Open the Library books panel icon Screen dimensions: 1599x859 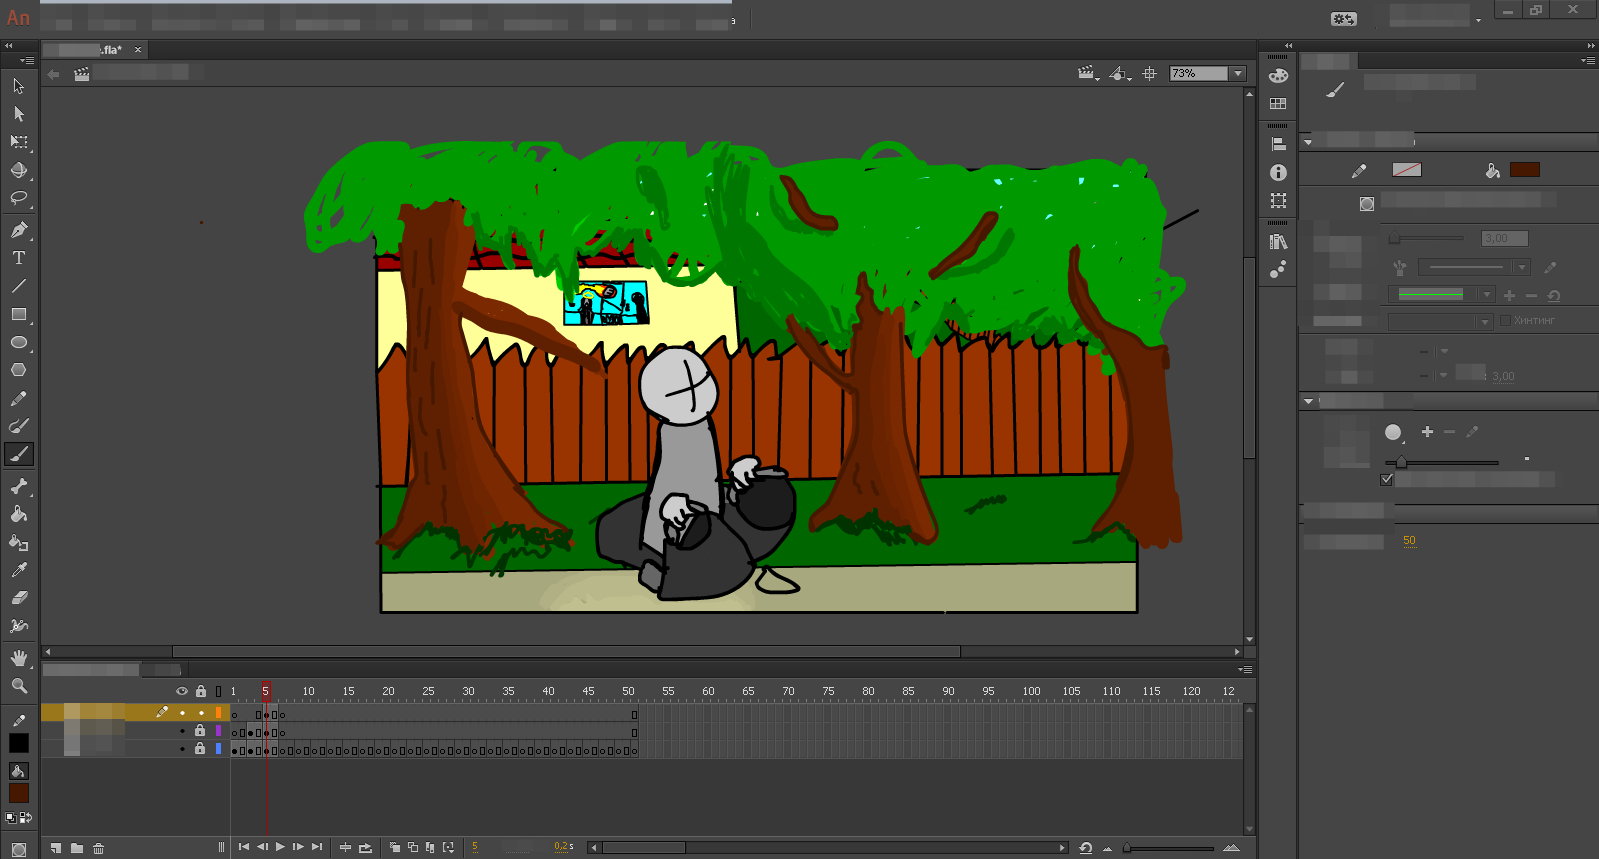[x=1278, y=242]
